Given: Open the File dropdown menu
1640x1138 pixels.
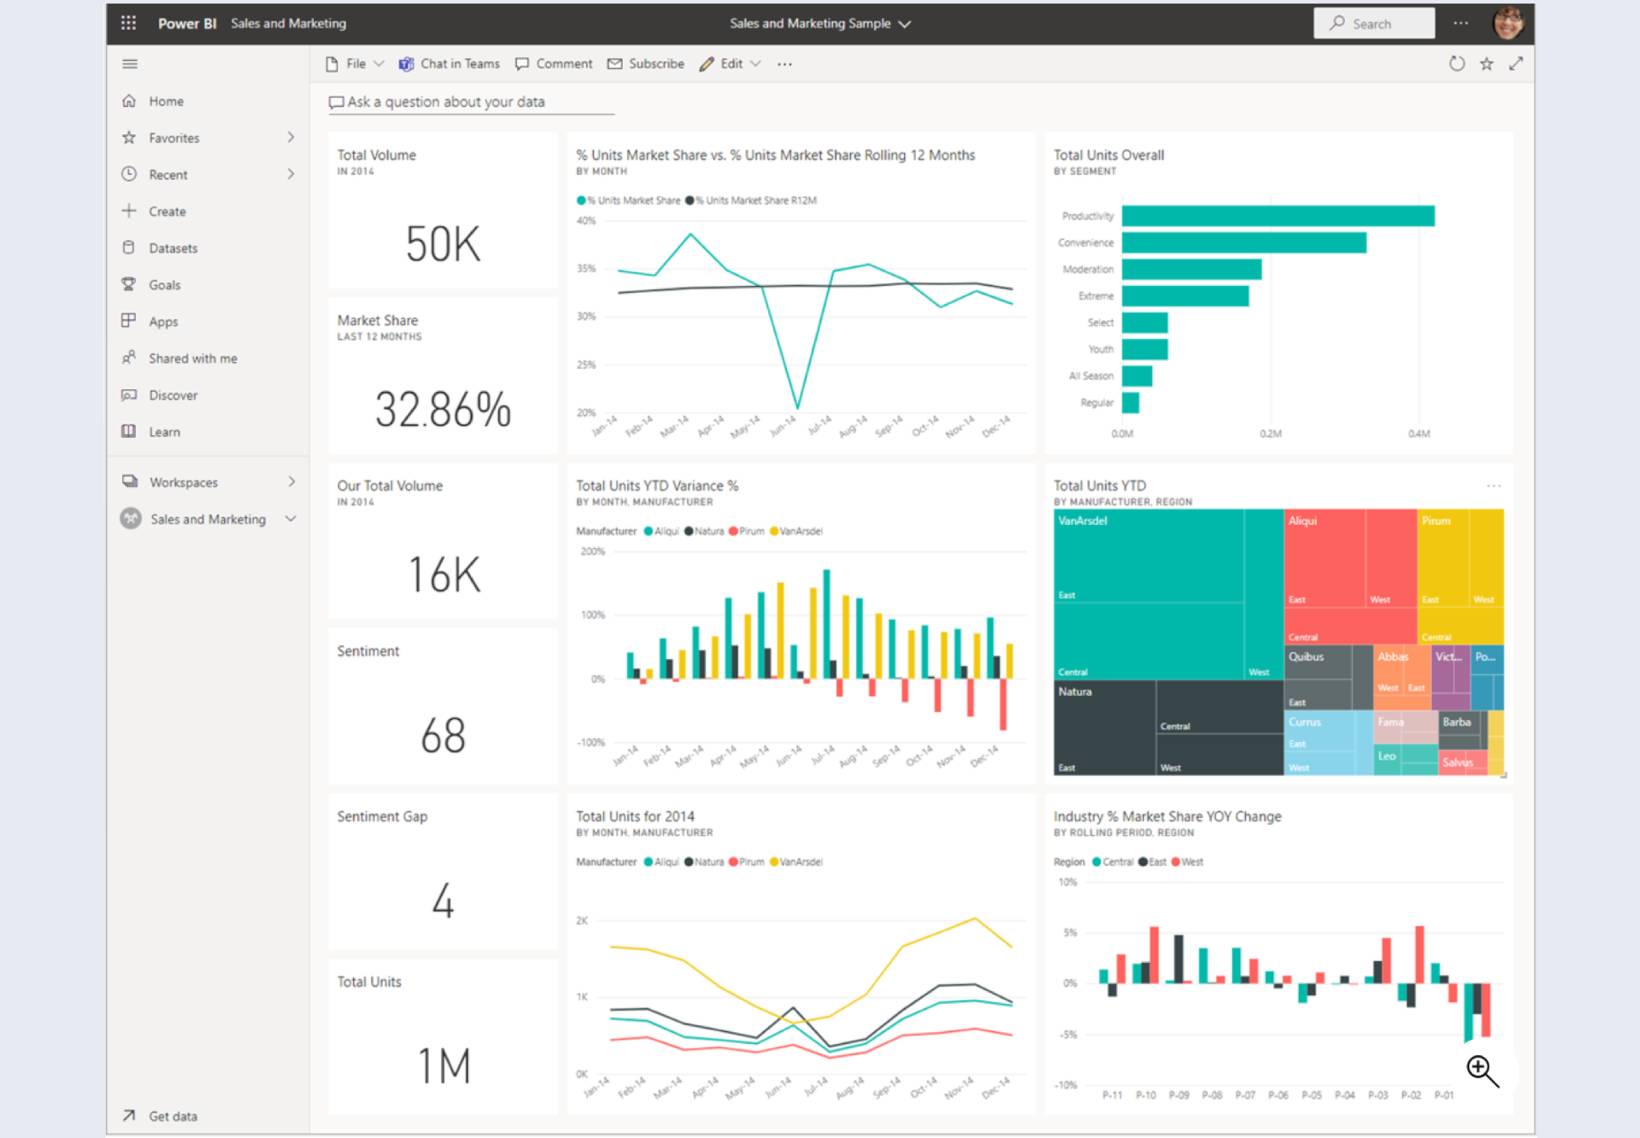Looking at the screenshot, I should click(x=355, y=64).
